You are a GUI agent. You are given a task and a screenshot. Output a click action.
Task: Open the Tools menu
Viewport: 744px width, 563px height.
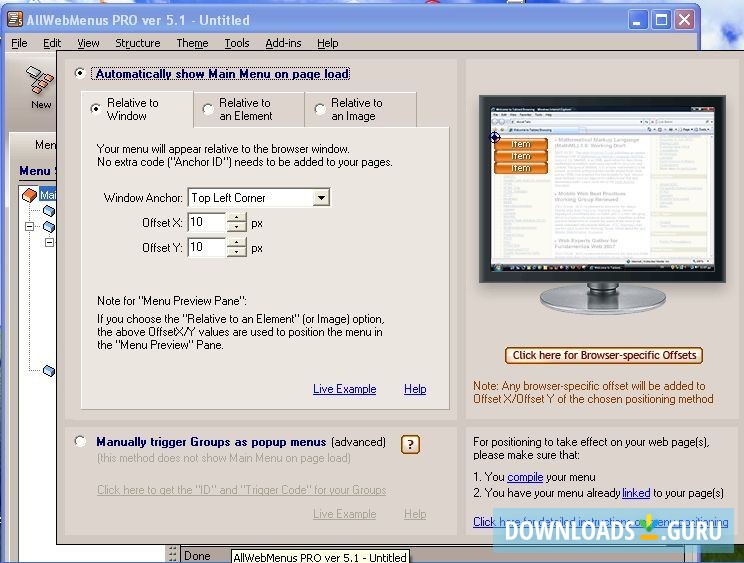[237, 43]
